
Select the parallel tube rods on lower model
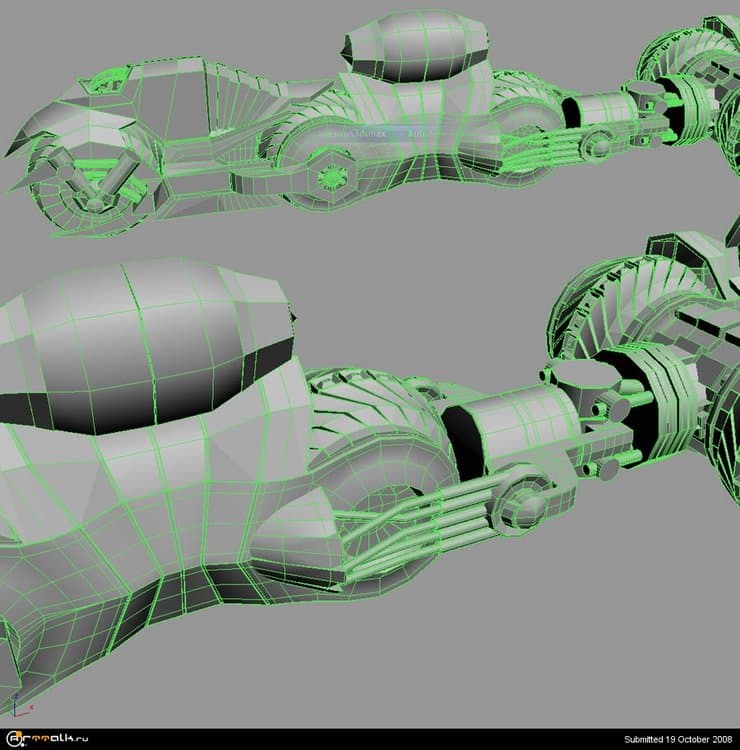[x=430, y=510]
